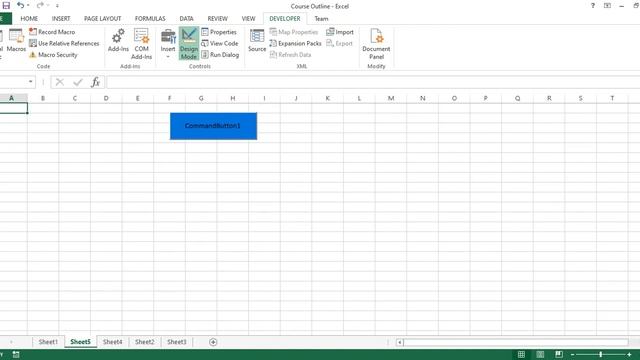Open the Team tab

pos(321,19)
